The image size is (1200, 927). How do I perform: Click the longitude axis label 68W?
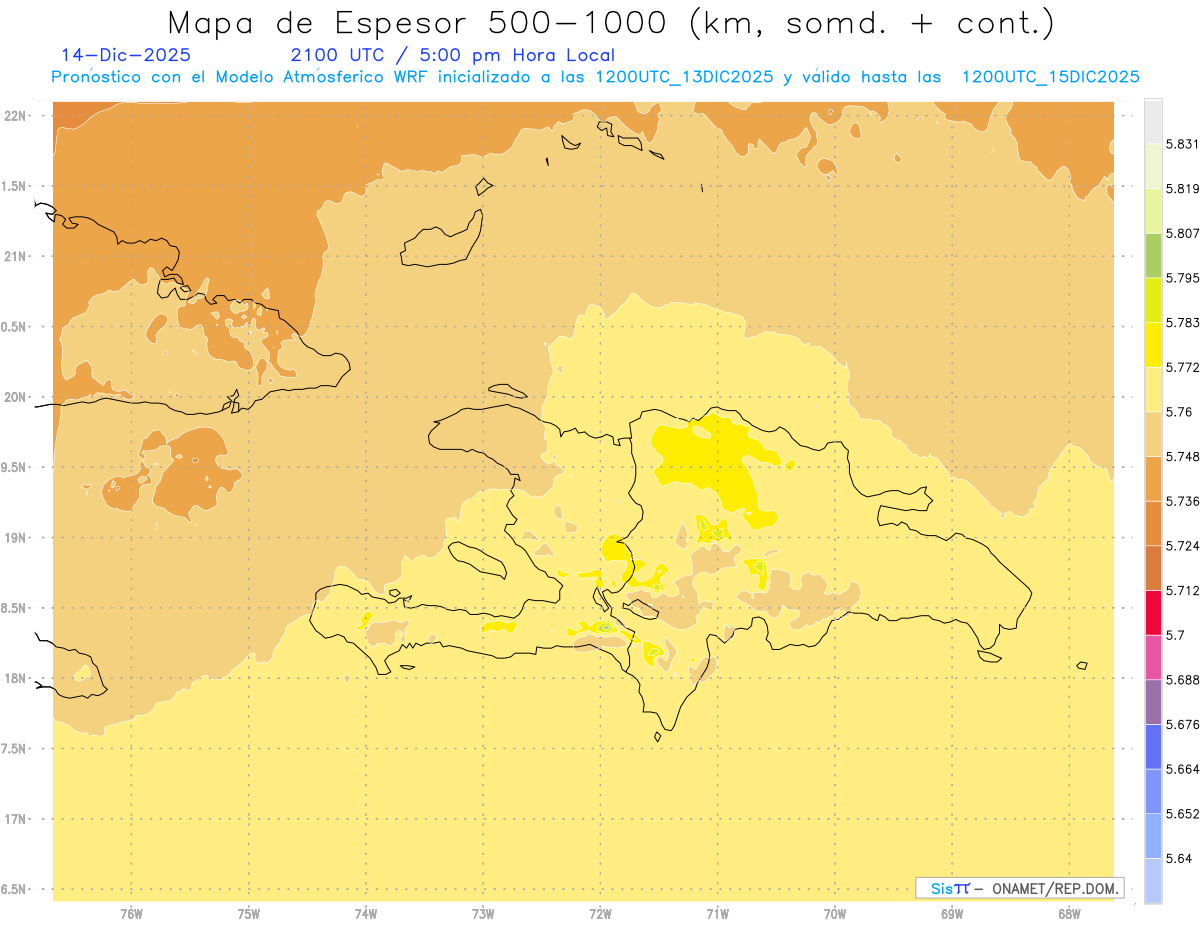1069,914
